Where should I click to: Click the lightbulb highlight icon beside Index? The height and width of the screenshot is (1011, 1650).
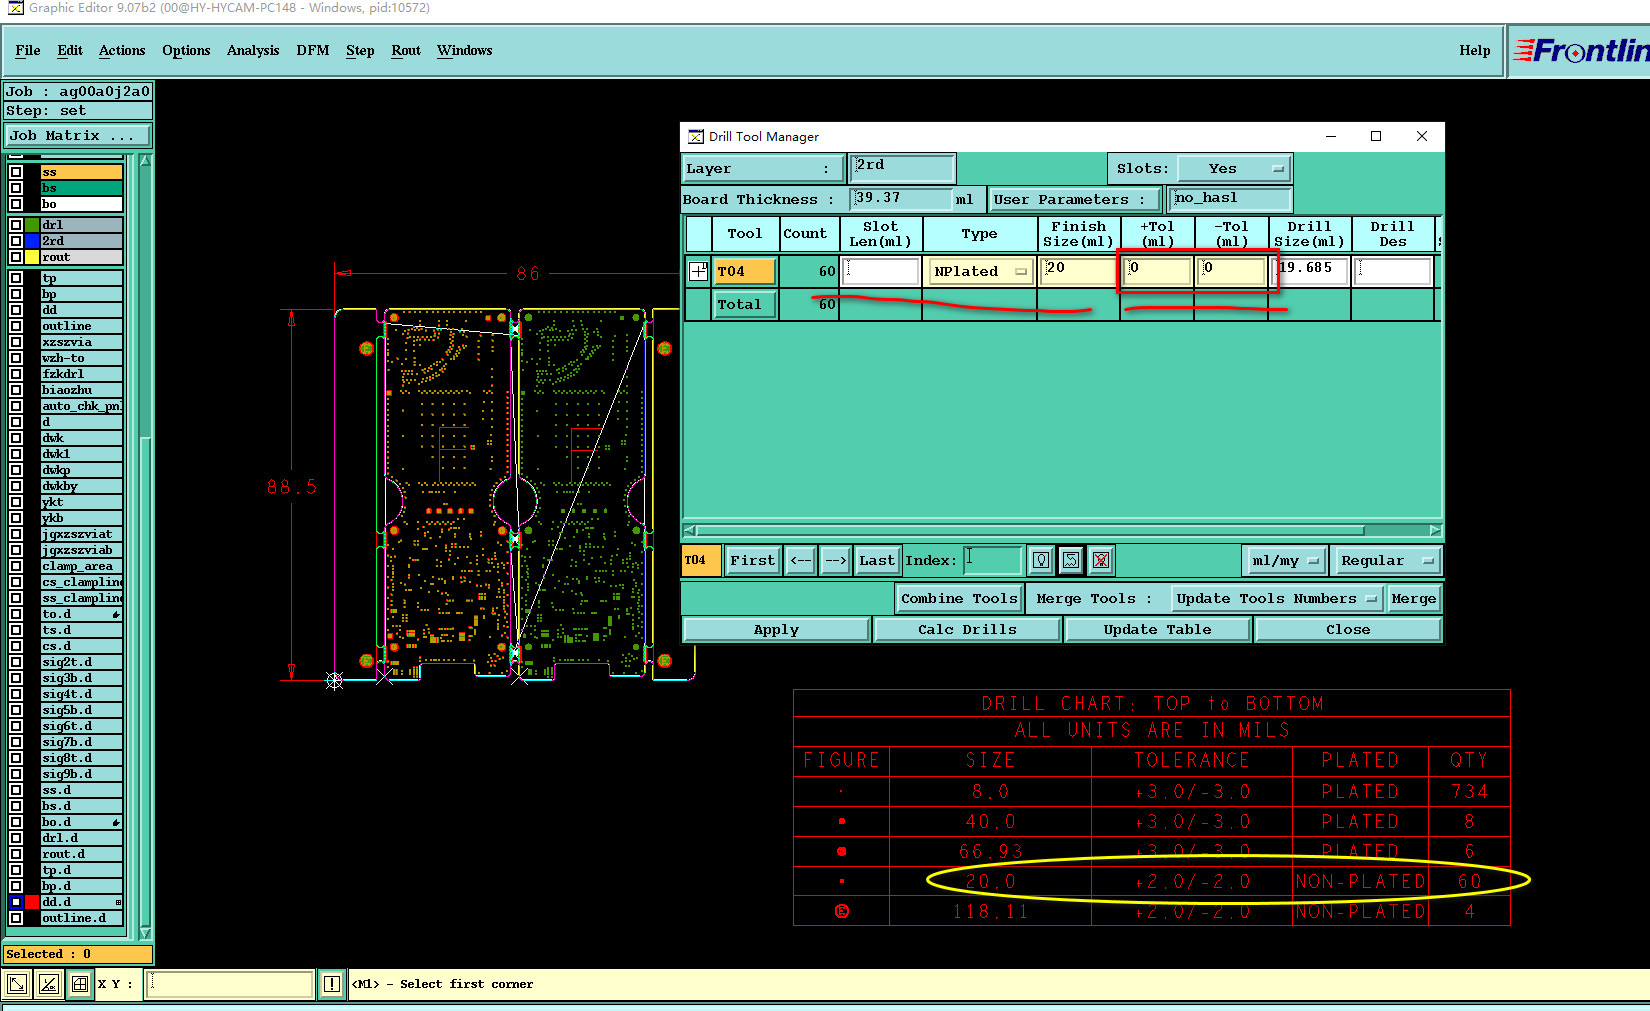(x=1041, y=561)
